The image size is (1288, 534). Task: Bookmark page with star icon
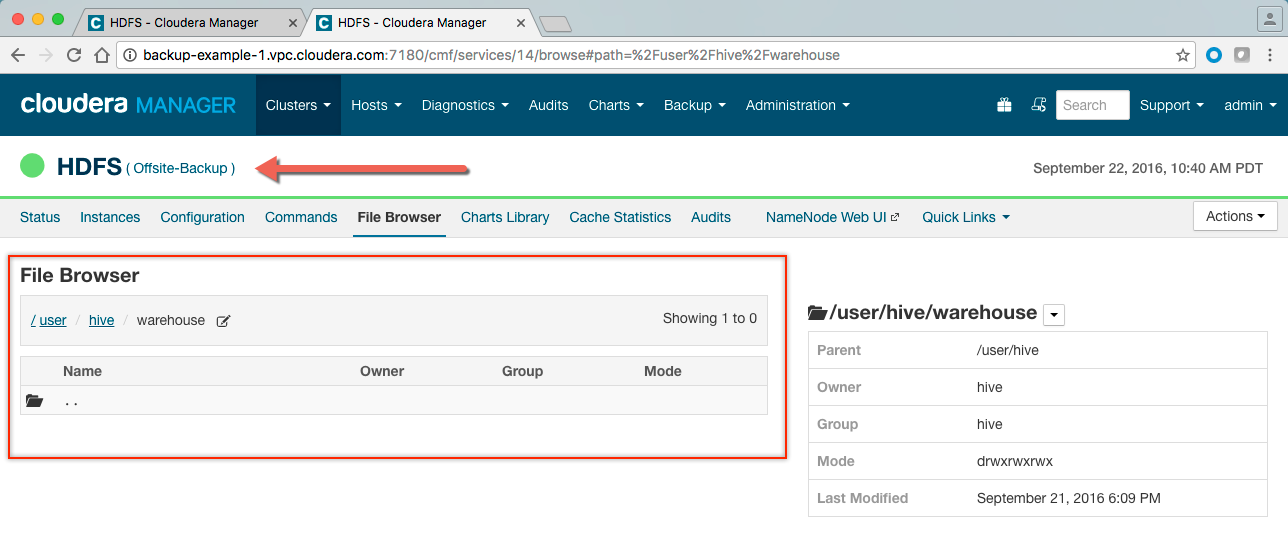[1183, 55]
